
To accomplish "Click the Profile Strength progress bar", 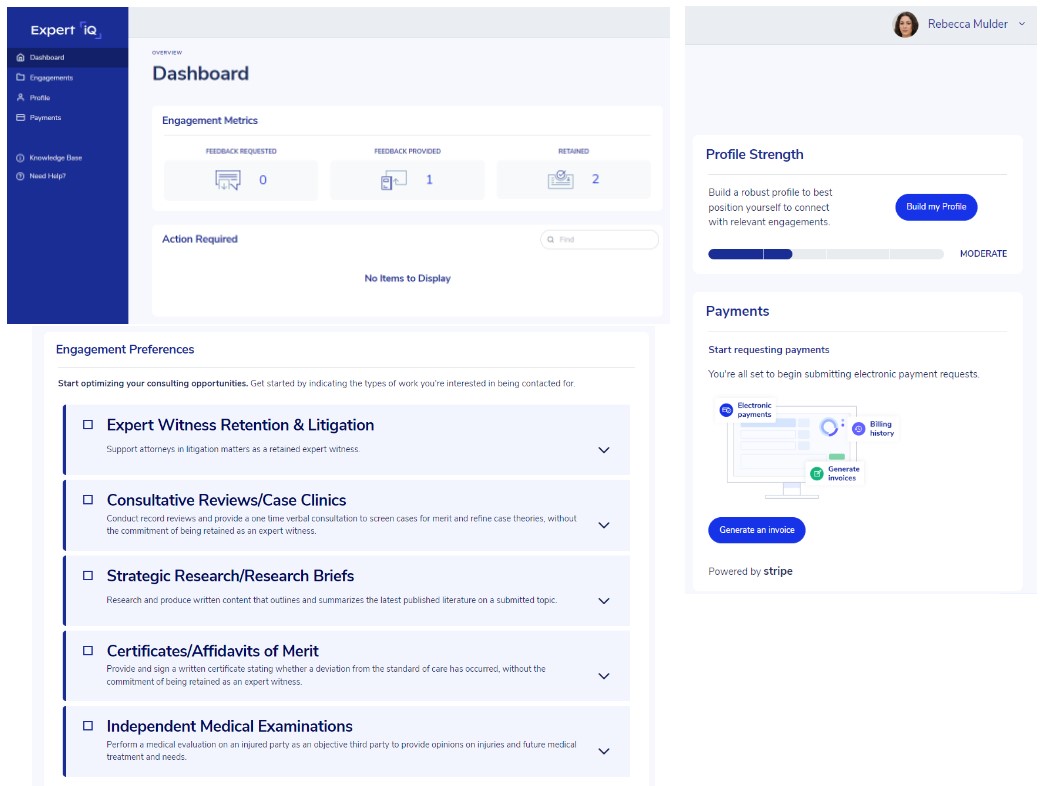I will tap(825, 254).
